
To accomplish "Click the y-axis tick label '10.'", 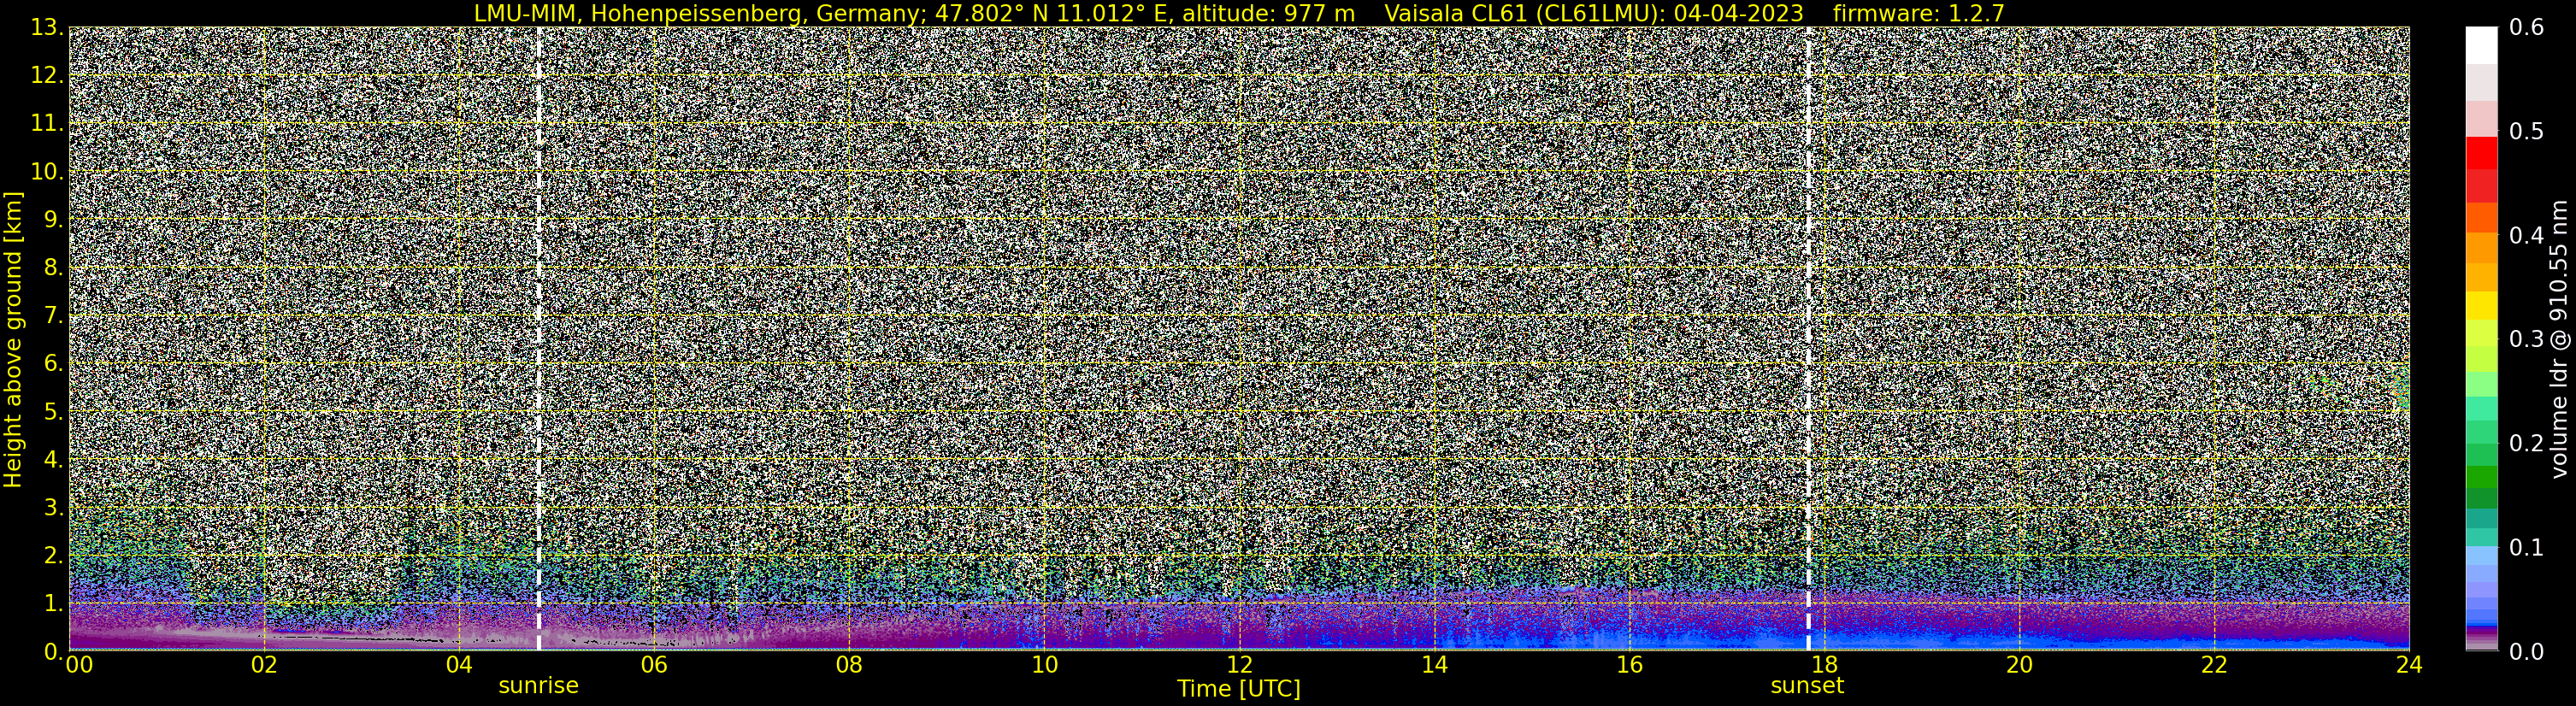I will [47, 171].
